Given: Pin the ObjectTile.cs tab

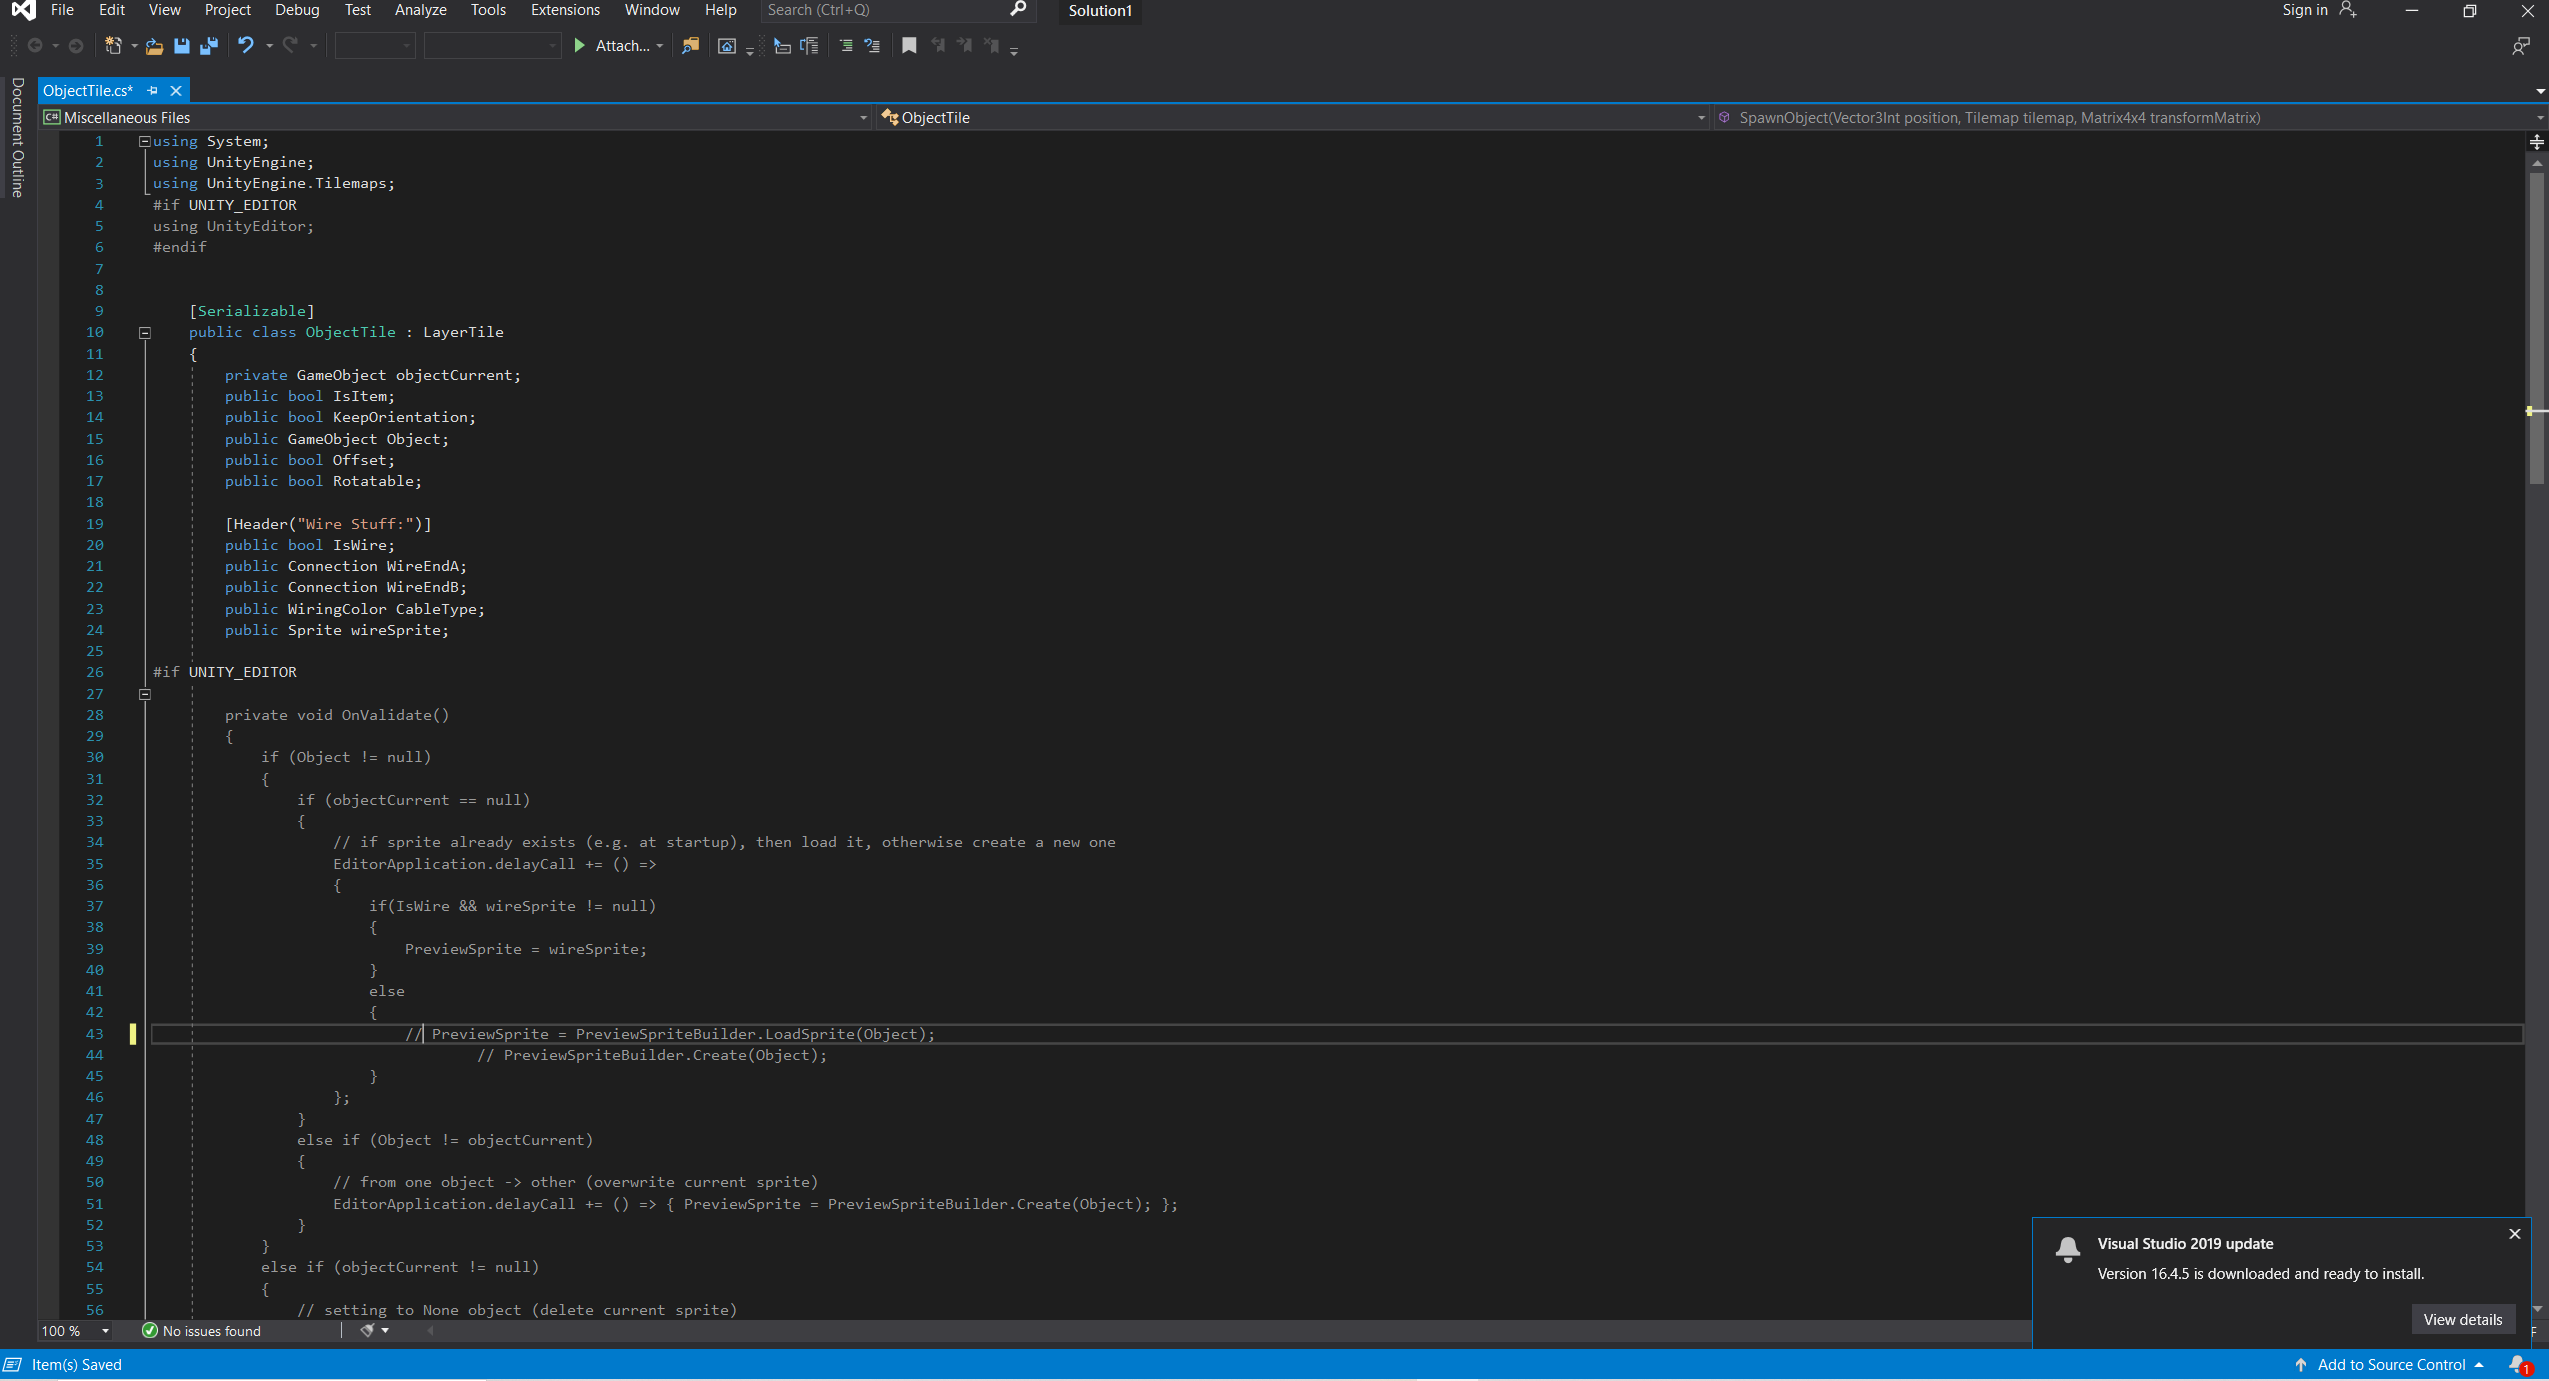Looking at the screenshot, I should [x=151, y=90].
